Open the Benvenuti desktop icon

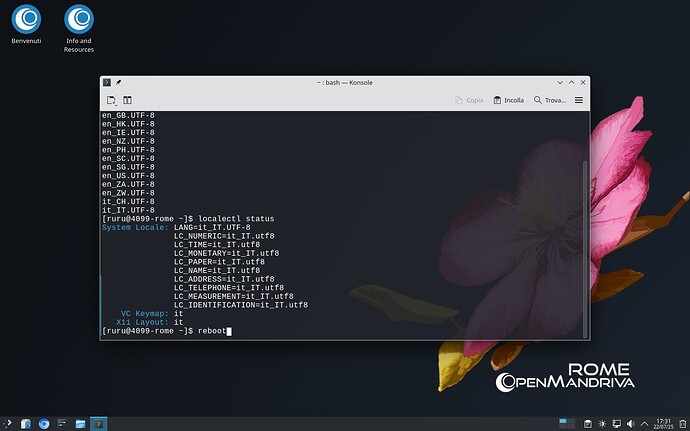coord(27,24)
